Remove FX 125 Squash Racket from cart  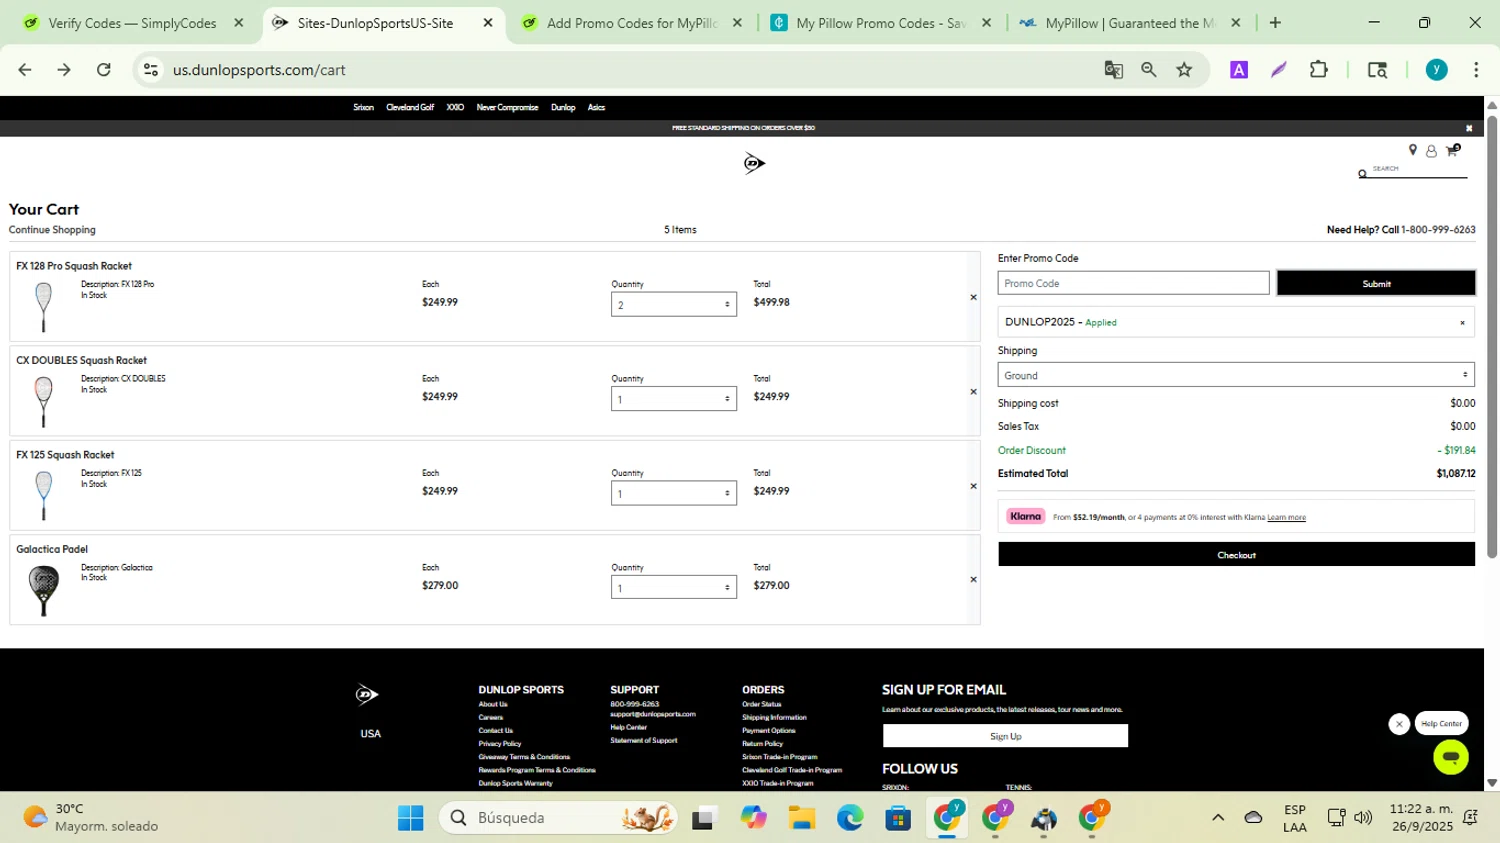tap(973, 486)
